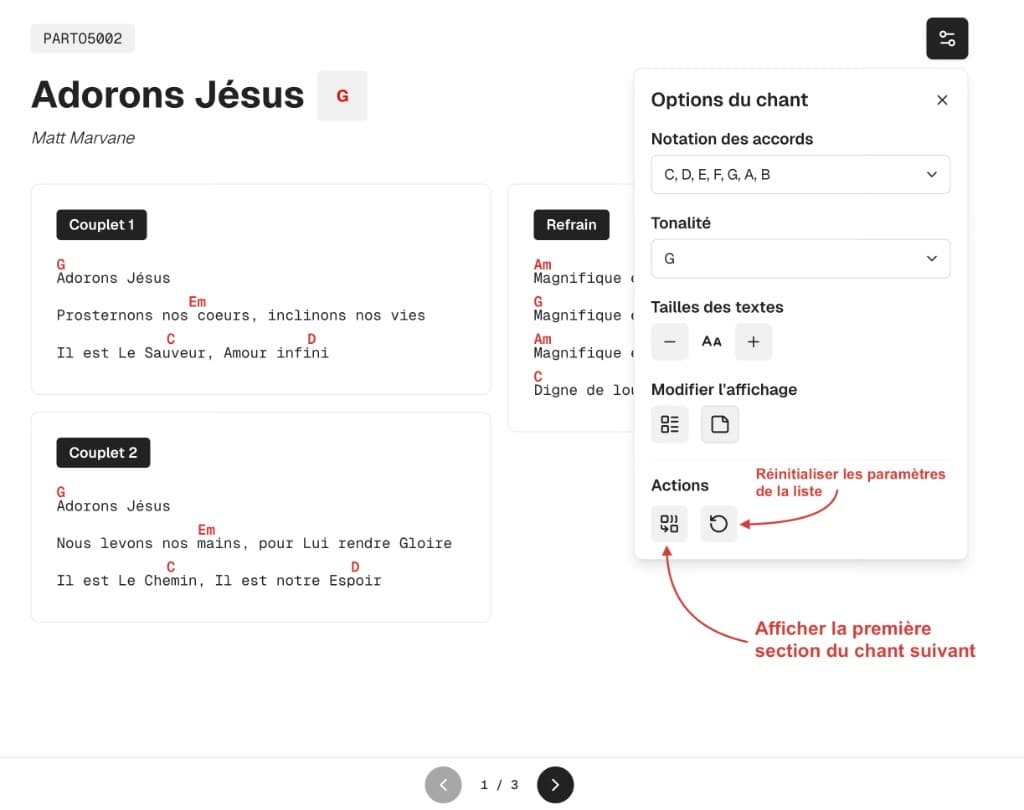Open the song options settings icon
This screenshot has height=810, width=1024.
(946, 38)
